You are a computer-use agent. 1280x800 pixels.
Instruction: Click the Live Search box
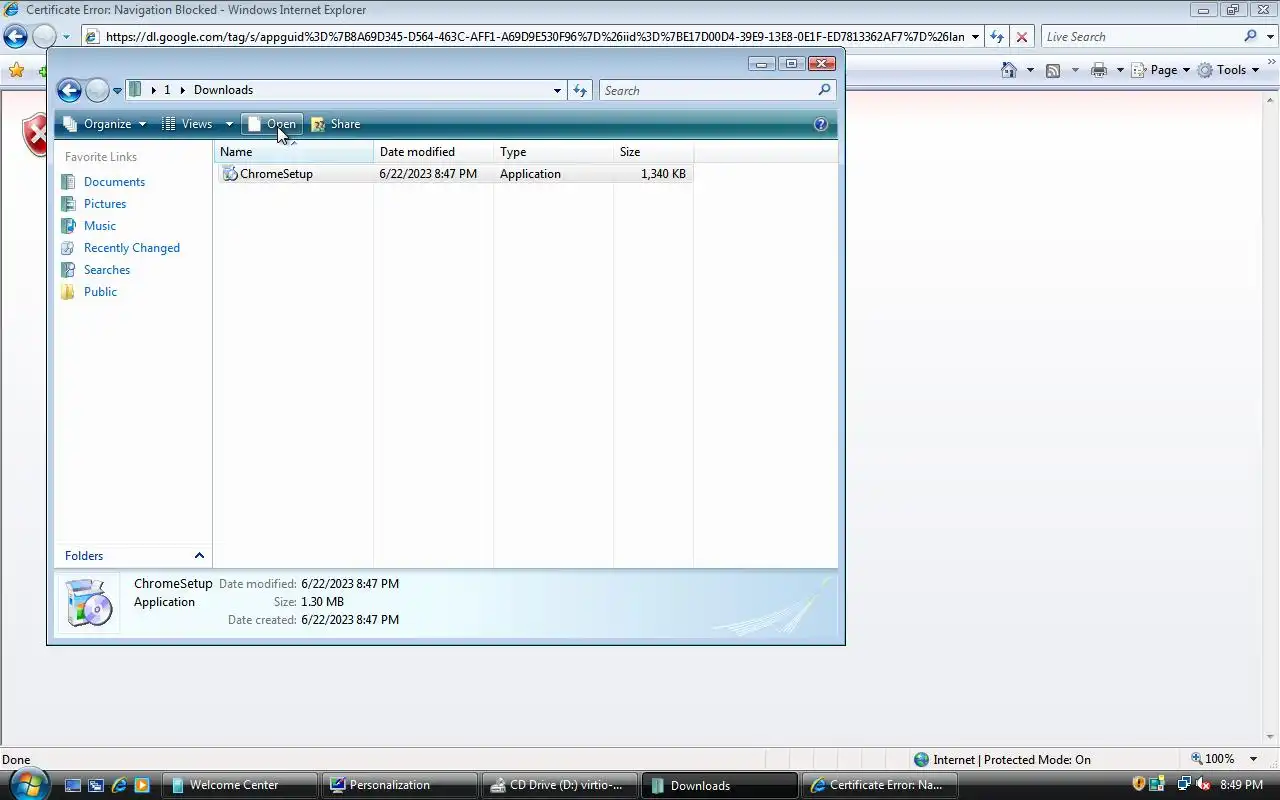pyautogui.click(x=1140, y=37)
